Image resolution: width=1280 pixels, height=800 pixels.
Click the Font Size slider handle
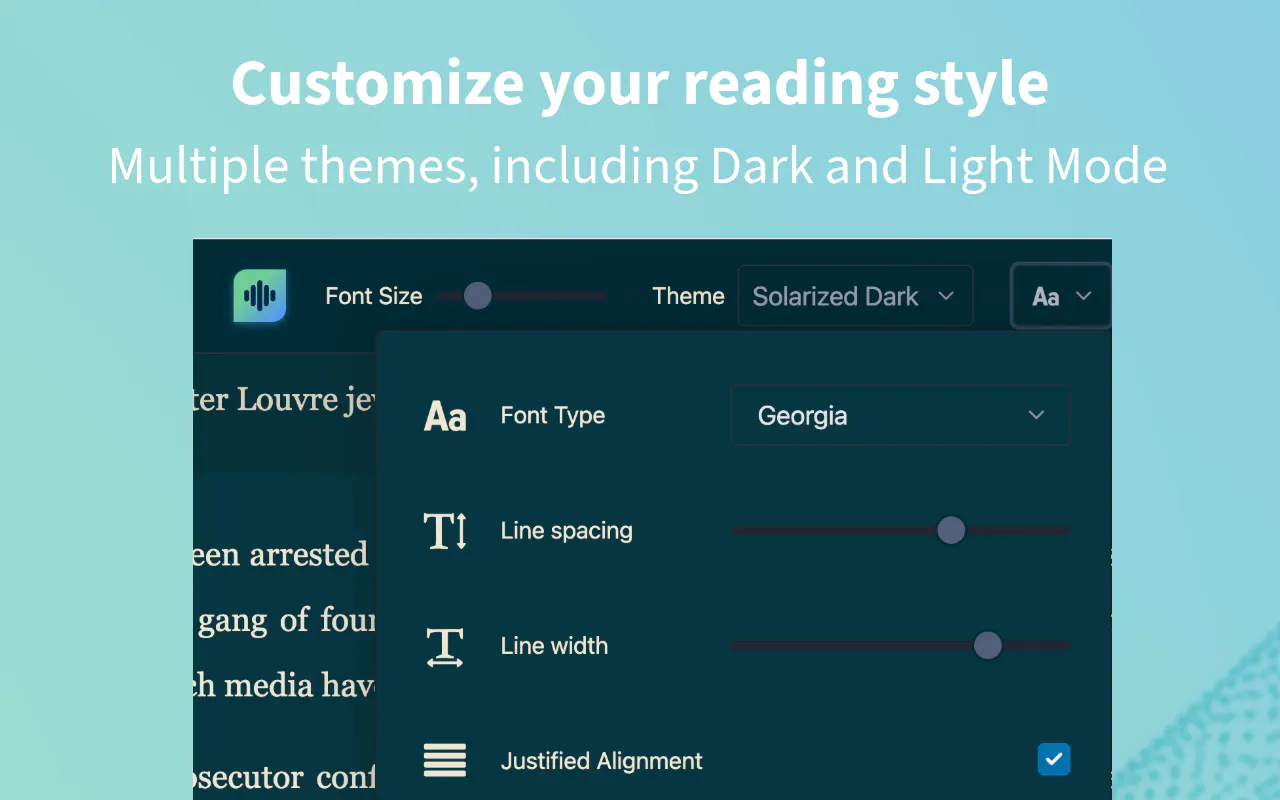pyautogui.click(x=478, y=295)
